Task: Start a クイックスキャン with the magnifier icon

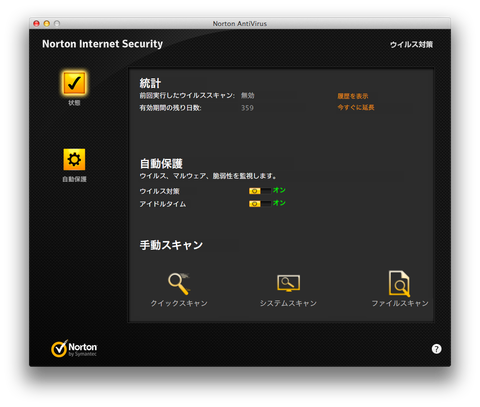Action: pos(179,284)
